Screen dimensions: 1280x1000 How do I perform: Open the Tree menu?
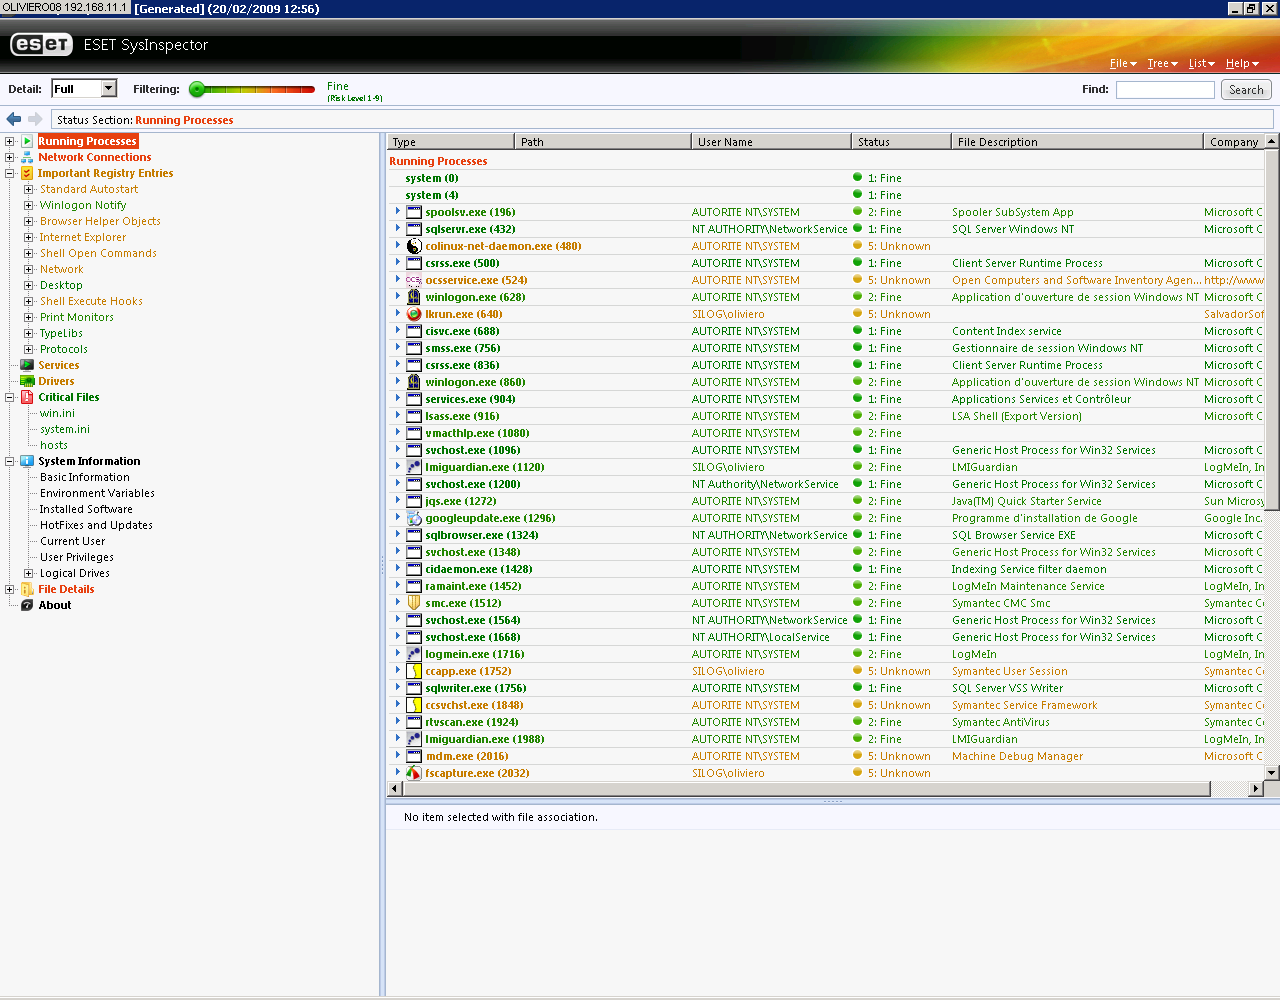pos(1162,63)
